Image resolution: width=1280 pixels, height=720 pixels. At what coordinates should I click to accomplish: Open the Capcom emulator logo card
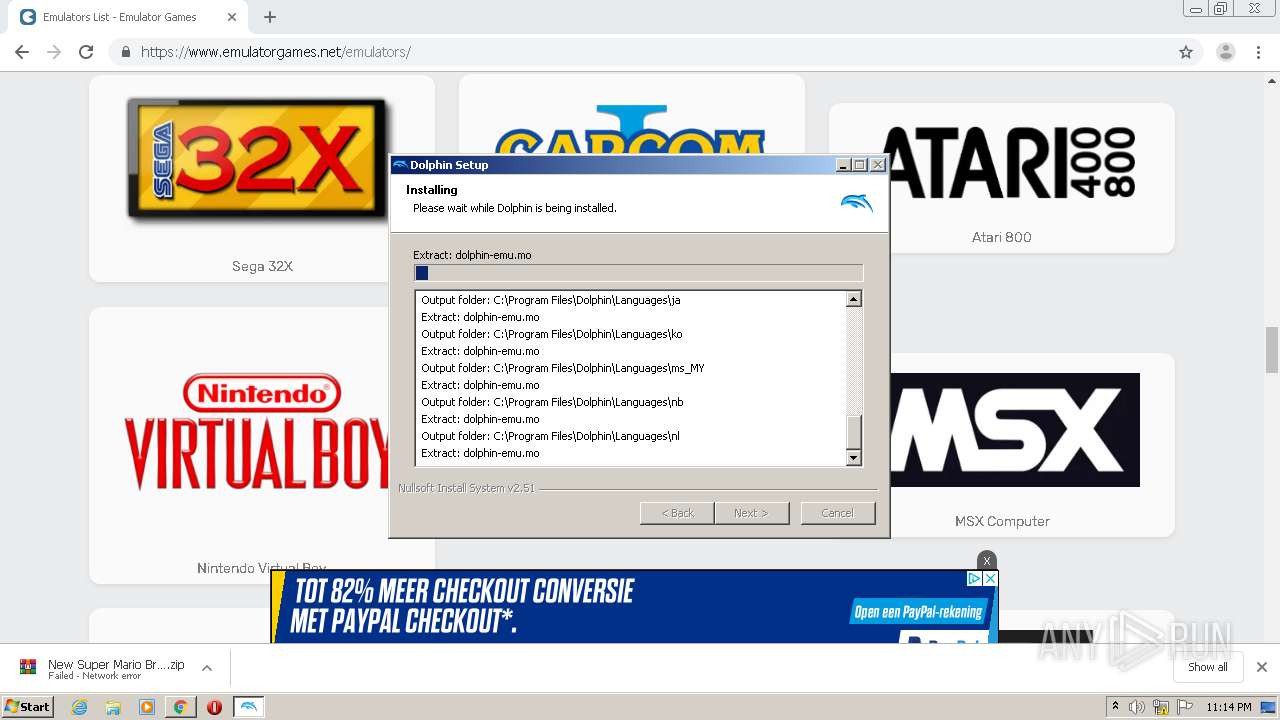pos(632,115)
